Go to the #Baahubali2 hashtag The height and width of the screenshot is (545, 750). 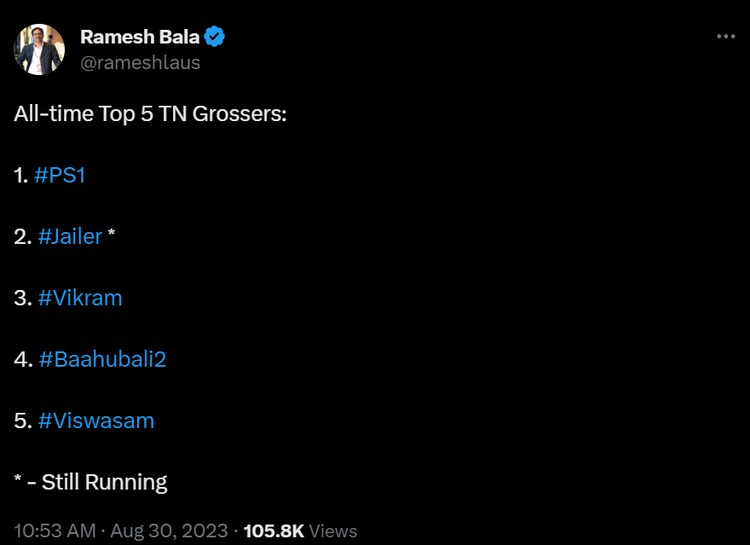pos(102,359)
